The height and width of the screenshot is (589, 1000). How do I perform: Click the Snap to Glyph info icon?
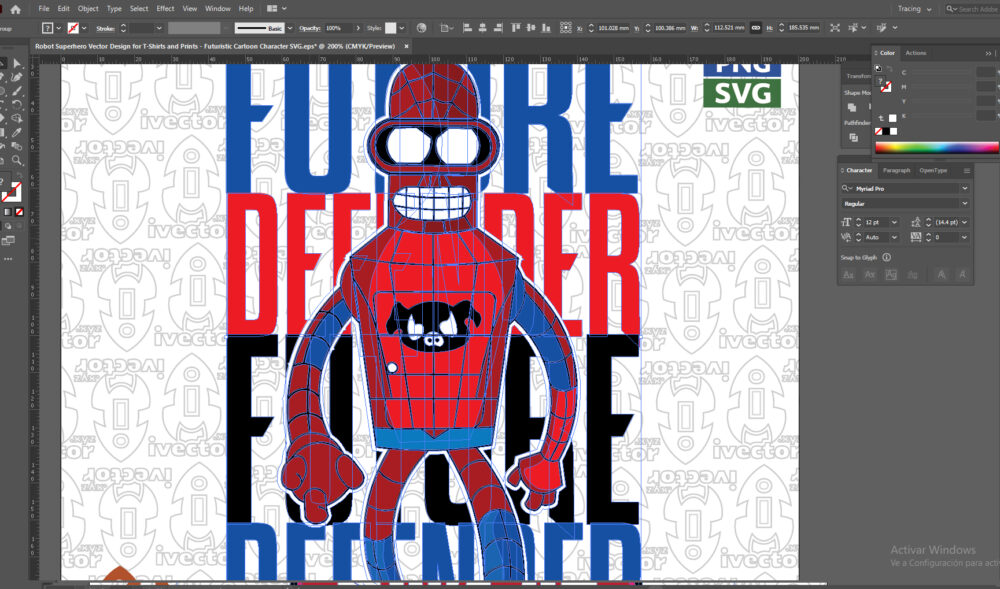tap(886, 258)
